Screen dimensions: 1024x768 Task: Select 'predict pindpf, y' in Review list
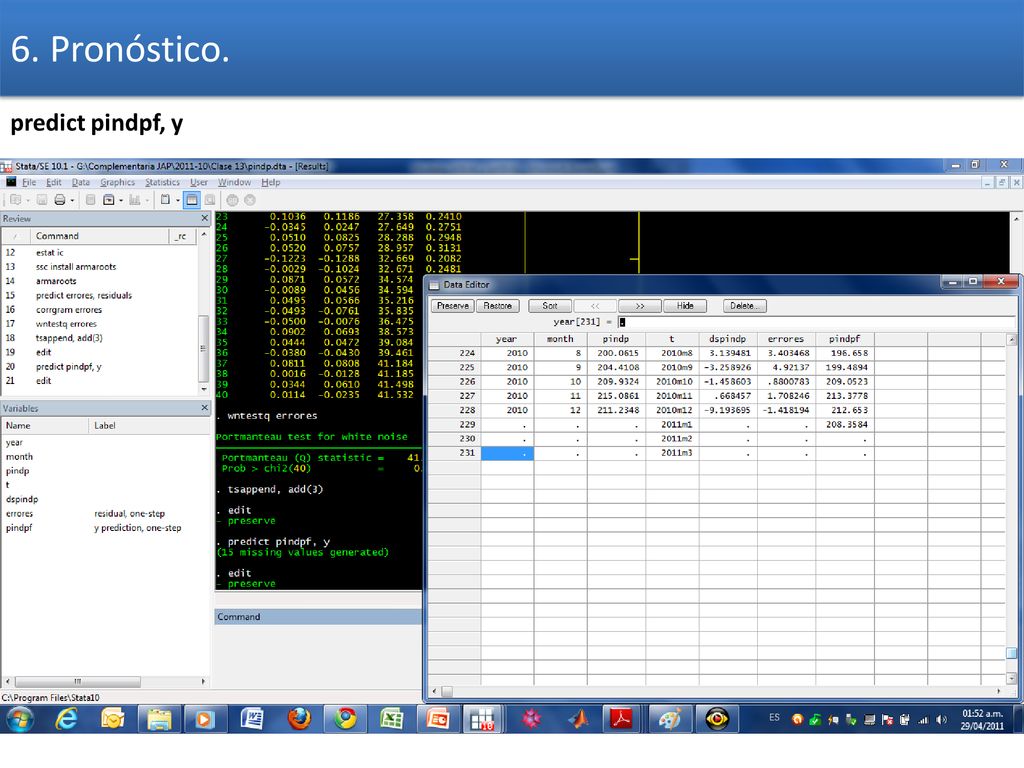[x=69, y=366]
